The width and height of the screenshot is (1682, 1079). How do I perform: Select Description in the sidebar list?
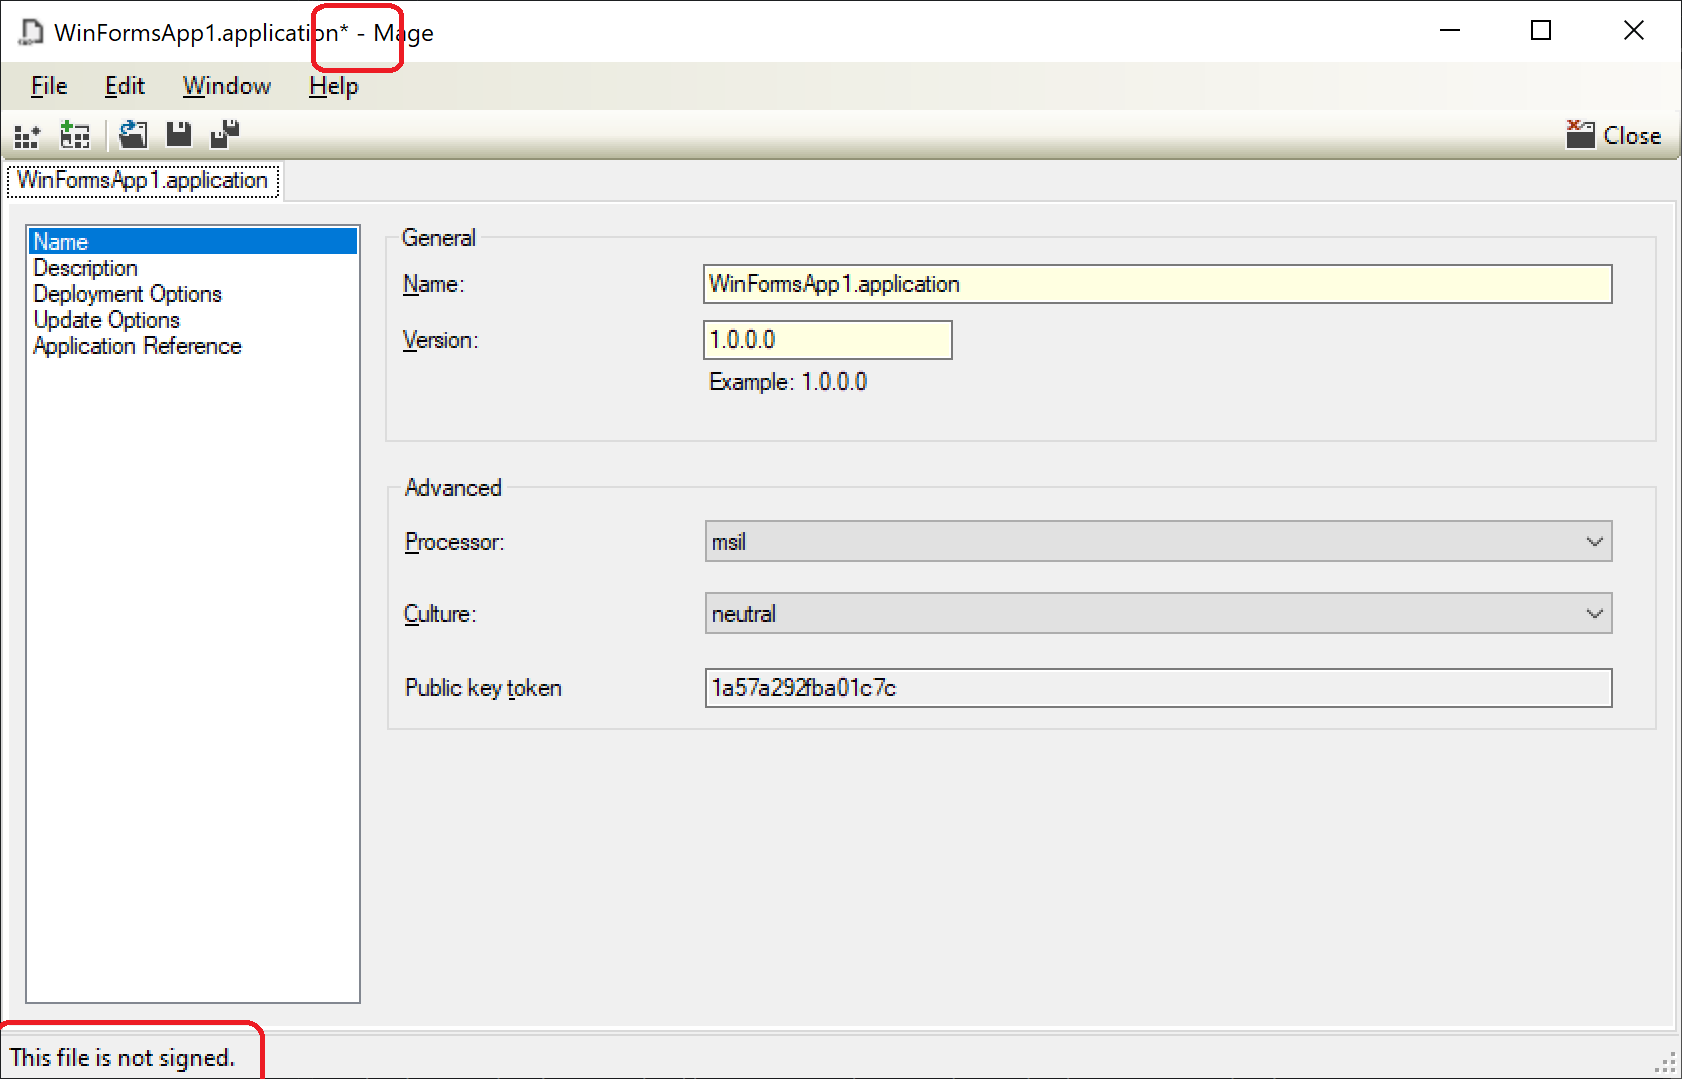[x=86, y=267]
